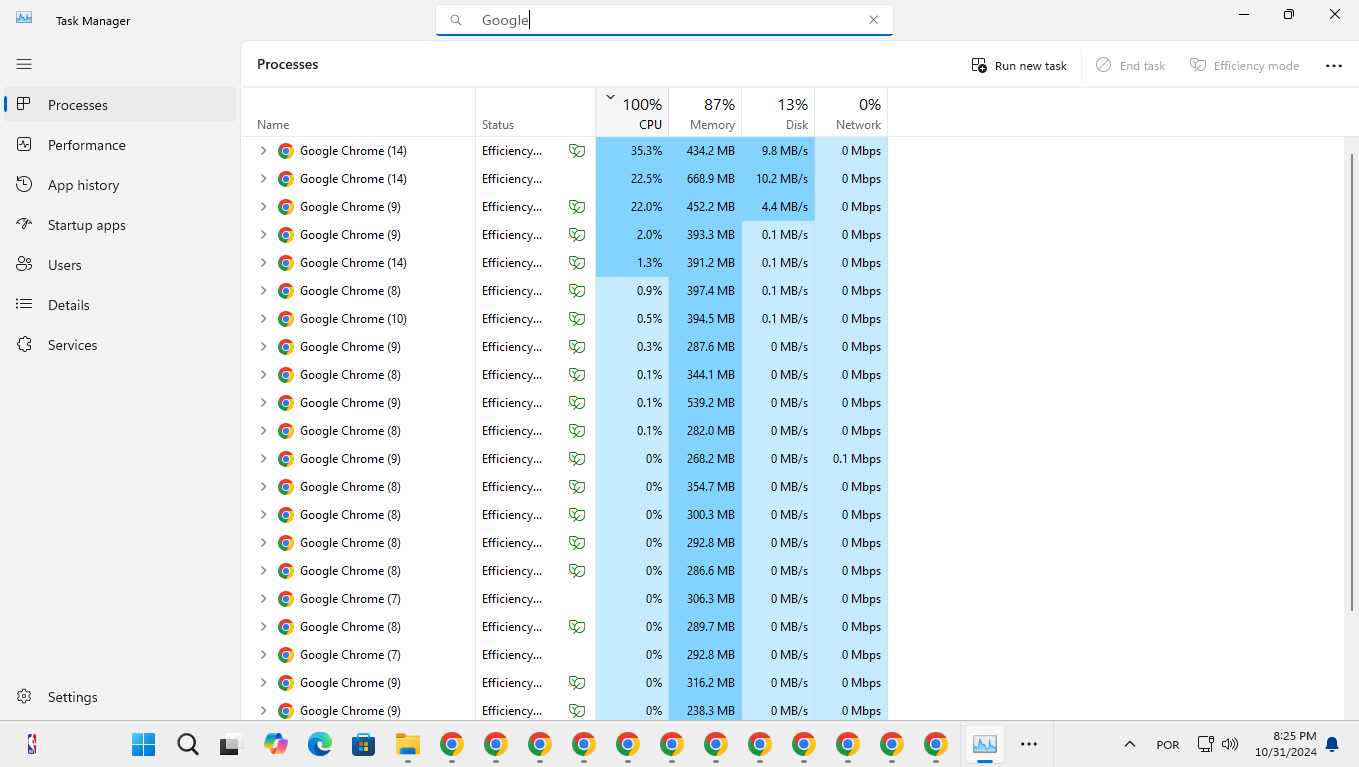
Task: Open the notifications bell icon
Action: (1332, 744)
